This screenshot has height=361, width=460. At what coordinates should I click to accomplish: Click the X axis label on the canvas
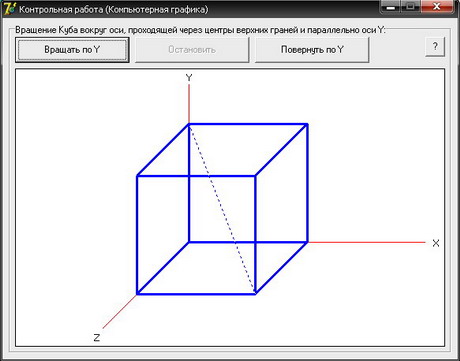[436, 243]
